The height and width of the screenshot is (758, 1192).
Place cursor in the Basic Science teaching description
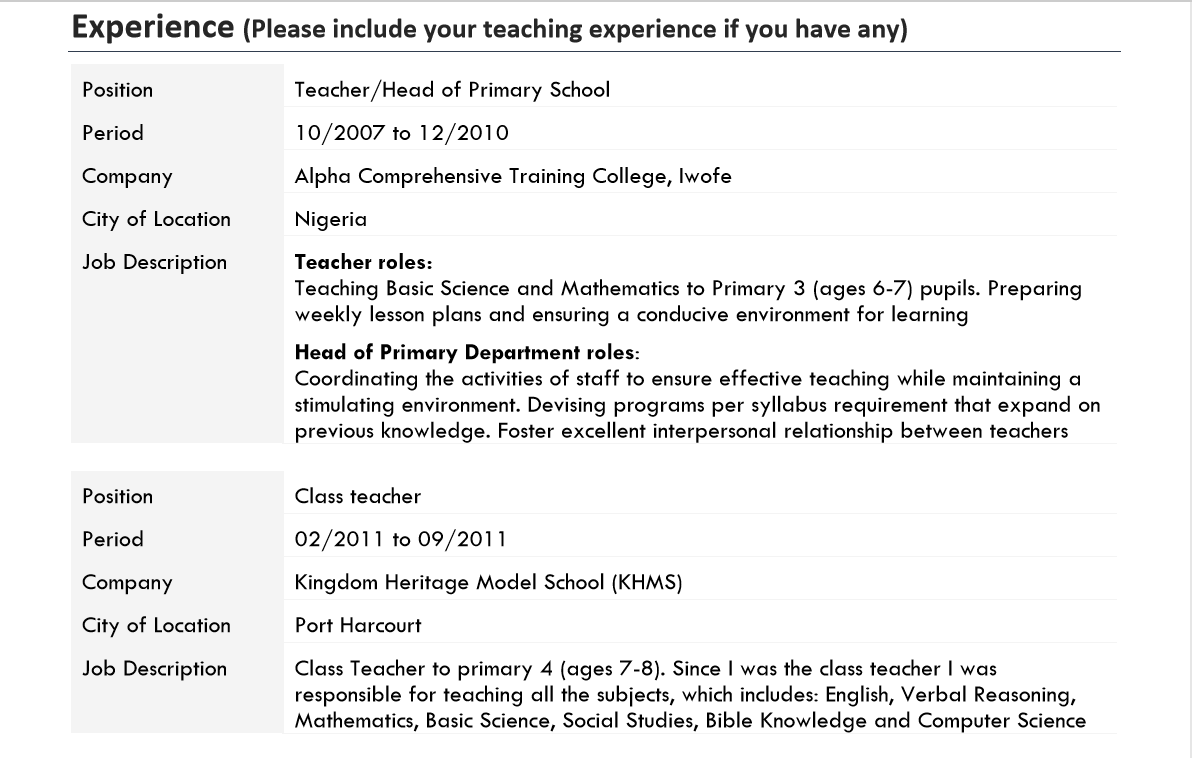coord(688,301)
